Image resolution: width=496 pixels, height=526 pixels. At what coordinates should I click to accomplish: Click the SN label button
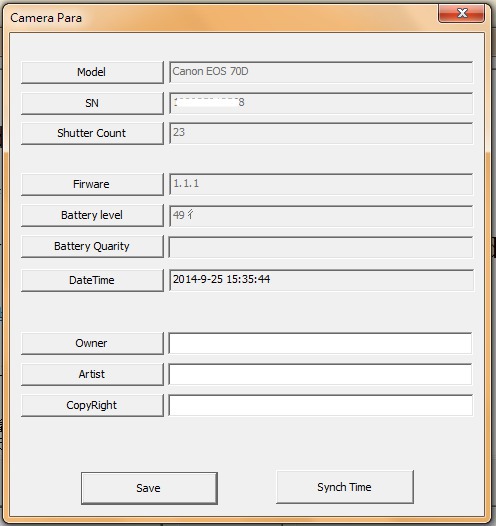tap(92, 103)
